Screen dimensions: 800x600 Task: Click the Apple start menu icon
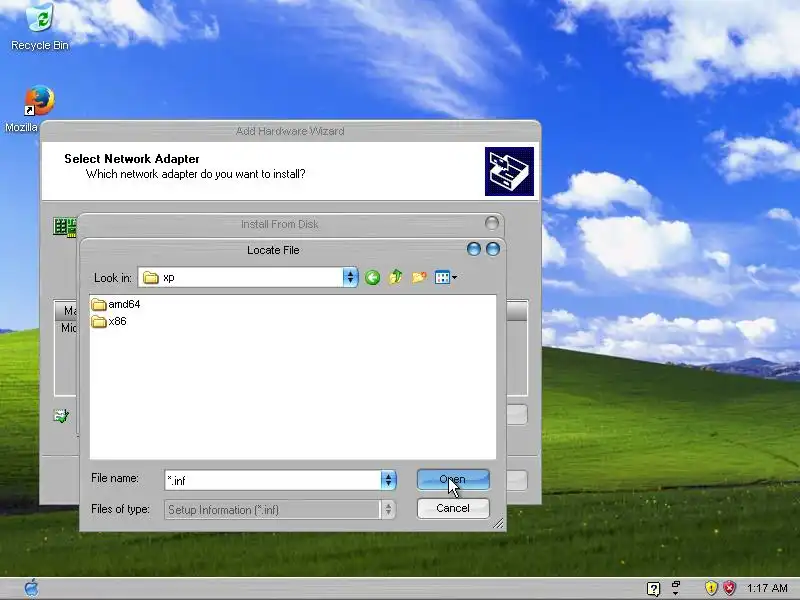32,588
